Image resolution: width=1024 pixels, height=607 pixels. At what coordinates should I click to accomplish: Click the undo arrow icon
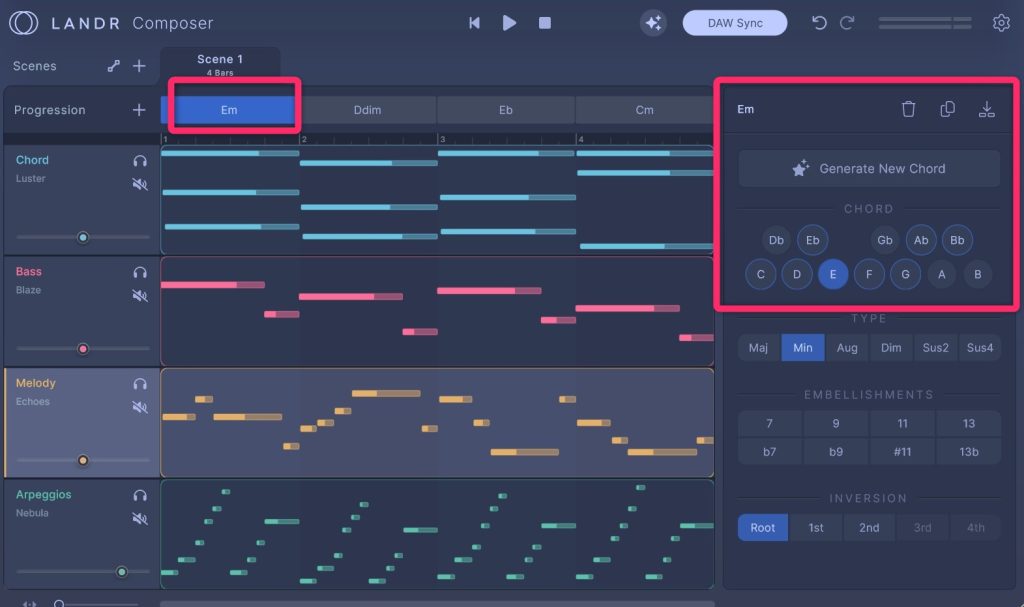point(819,23)
